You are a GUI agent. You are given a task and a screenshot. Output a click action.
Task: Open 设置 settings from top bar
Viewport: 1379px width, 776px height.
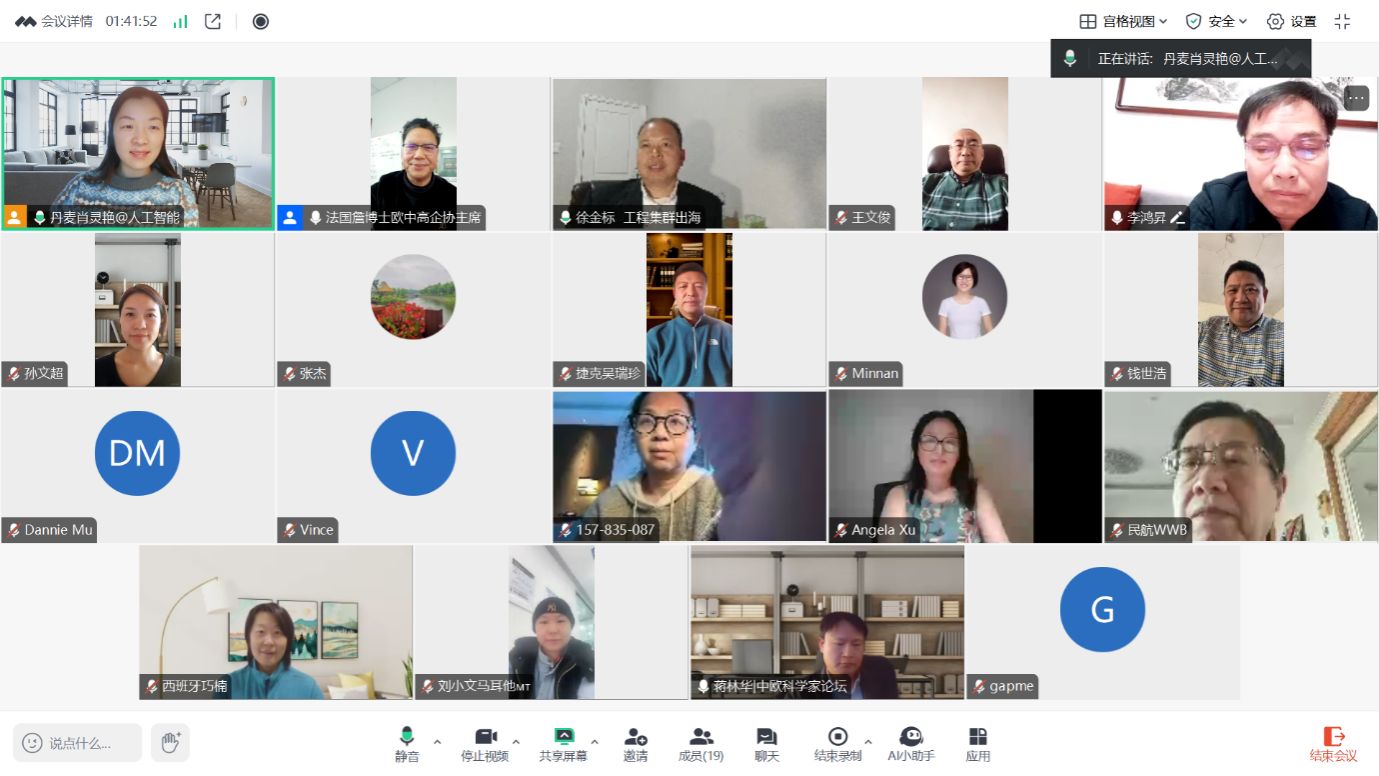pos(1291,21)
